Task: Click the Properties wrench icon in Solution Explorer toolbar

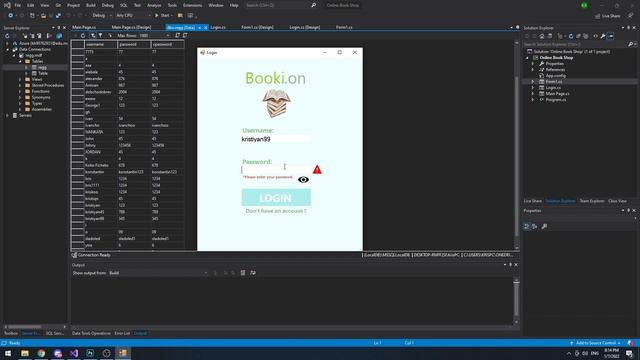Action: (603, 36)
